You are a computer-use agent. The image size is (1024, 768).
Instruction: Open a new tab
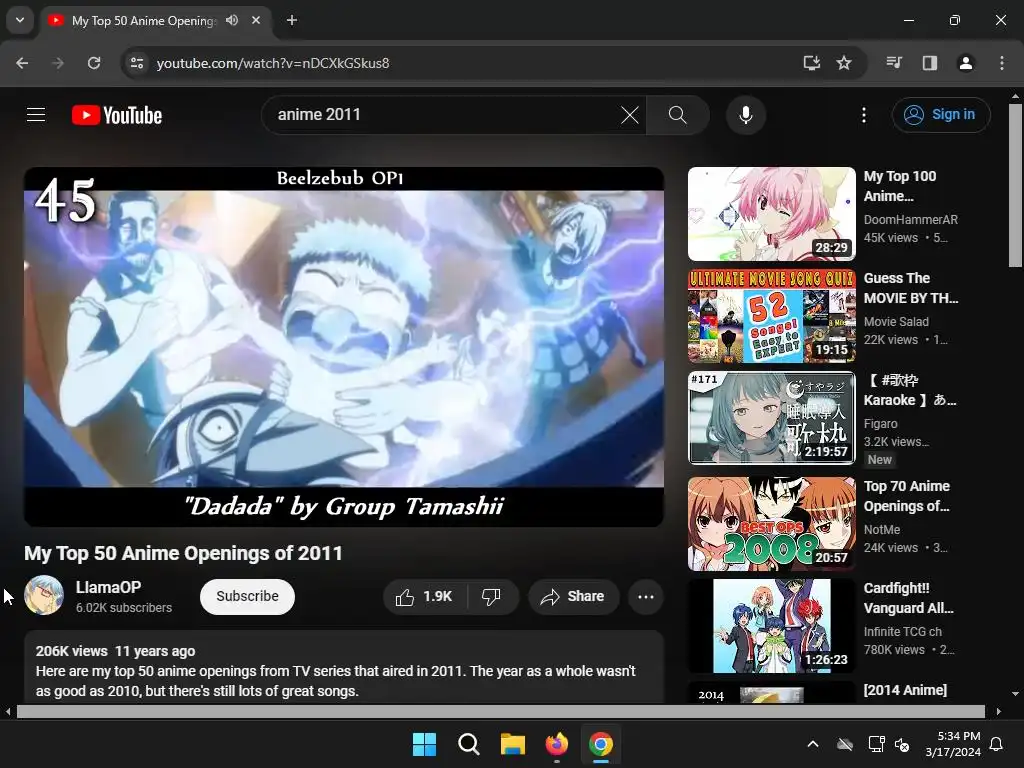pos(292,20)
